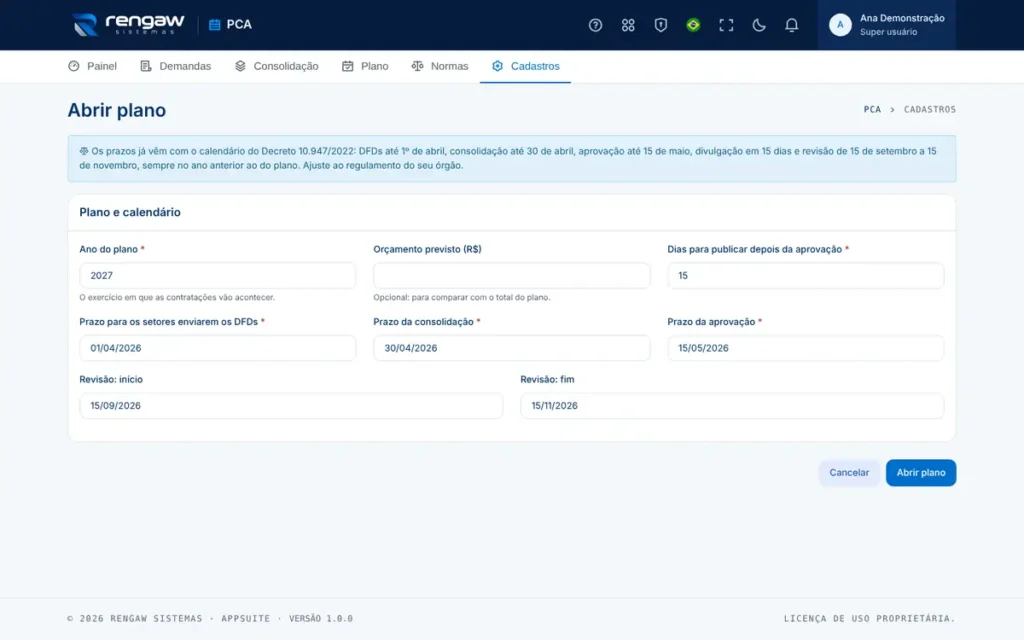Click the Cancelar button

(849, 473)
